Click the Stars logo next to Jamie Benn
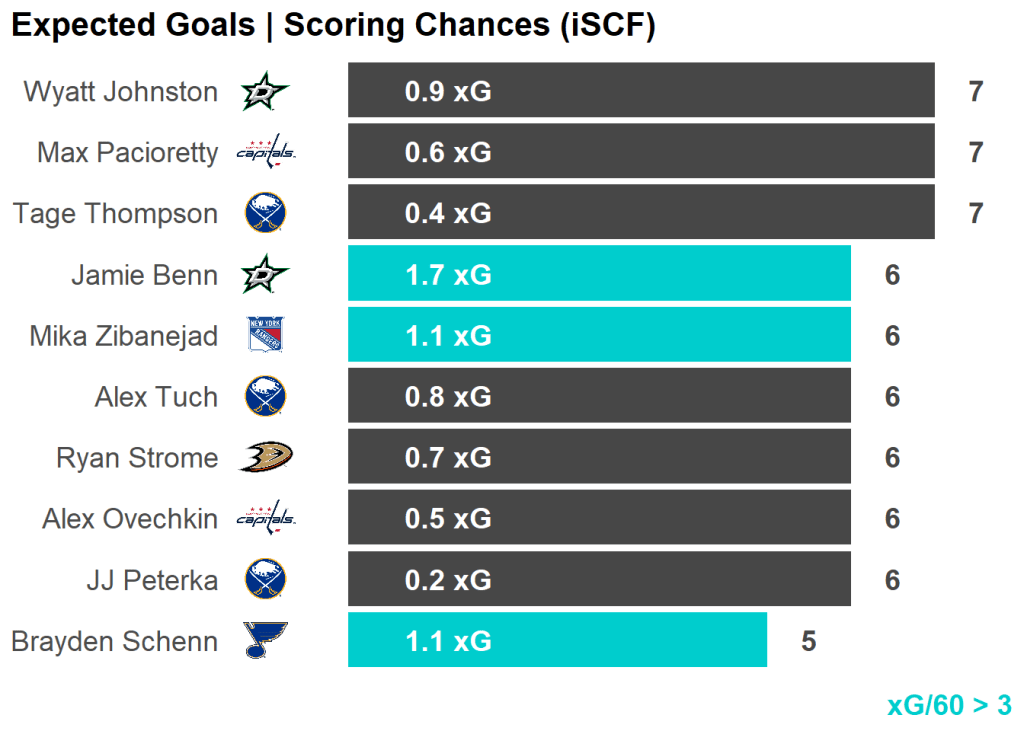 265,275
